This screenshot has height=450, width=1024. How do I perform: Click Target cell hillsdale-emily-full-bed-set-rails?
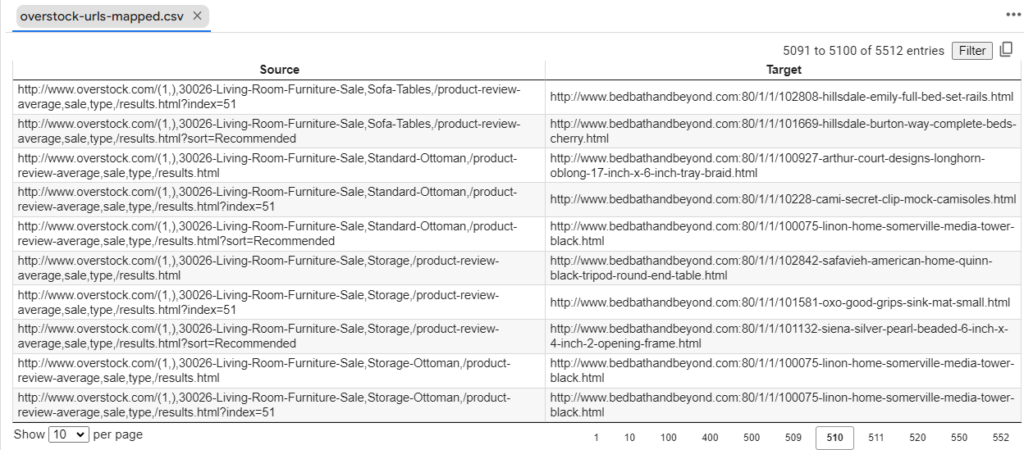783,97
